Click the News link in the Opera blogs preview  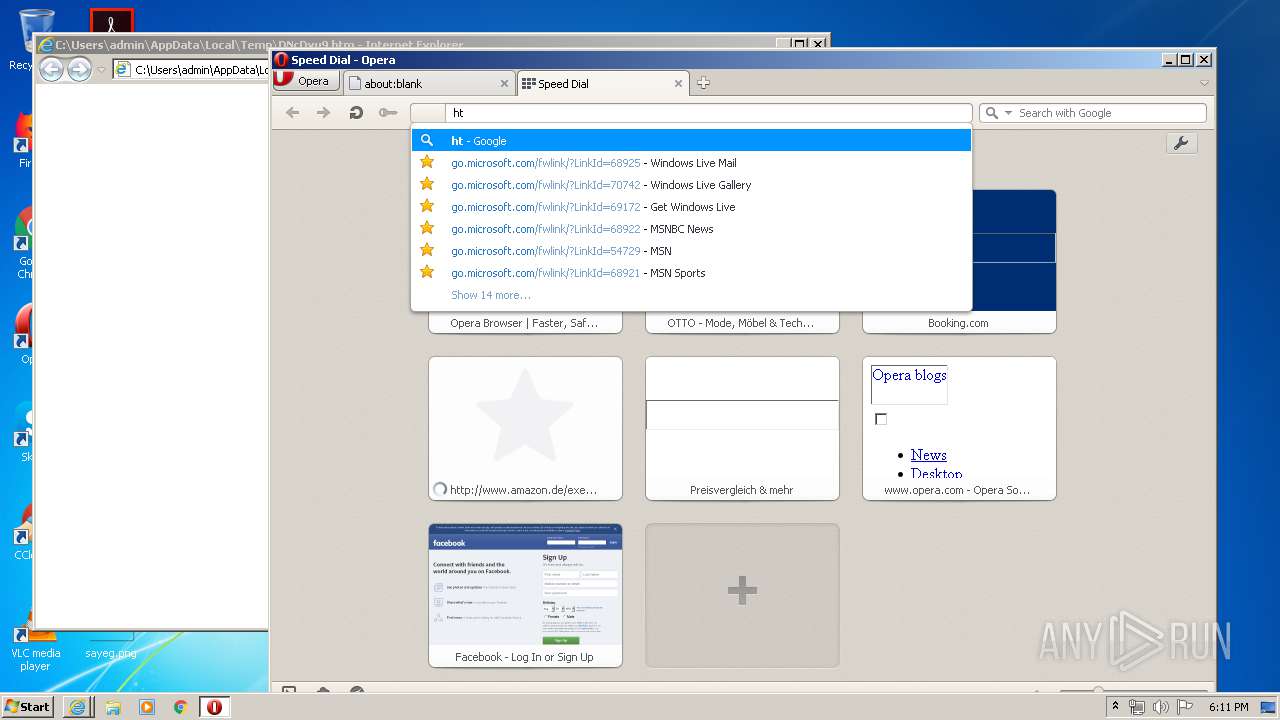point(928,455)
